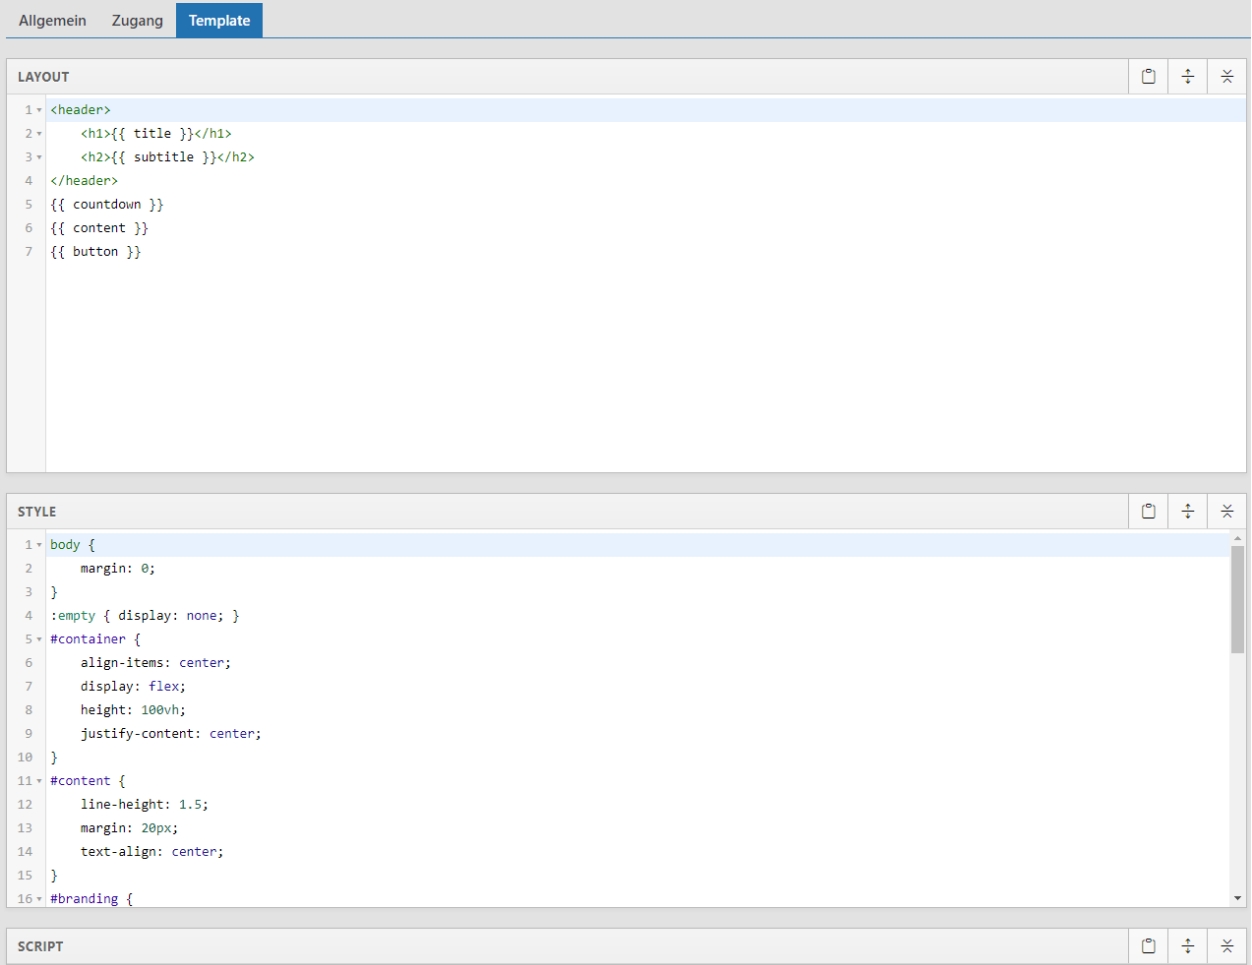Click the STYLE scrollbar down arrow

(x=1238, y=899)
